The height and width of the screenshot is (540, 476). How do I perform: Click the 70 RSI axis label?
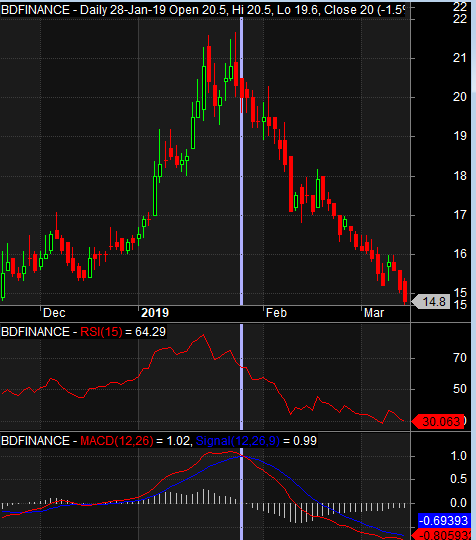459,358
